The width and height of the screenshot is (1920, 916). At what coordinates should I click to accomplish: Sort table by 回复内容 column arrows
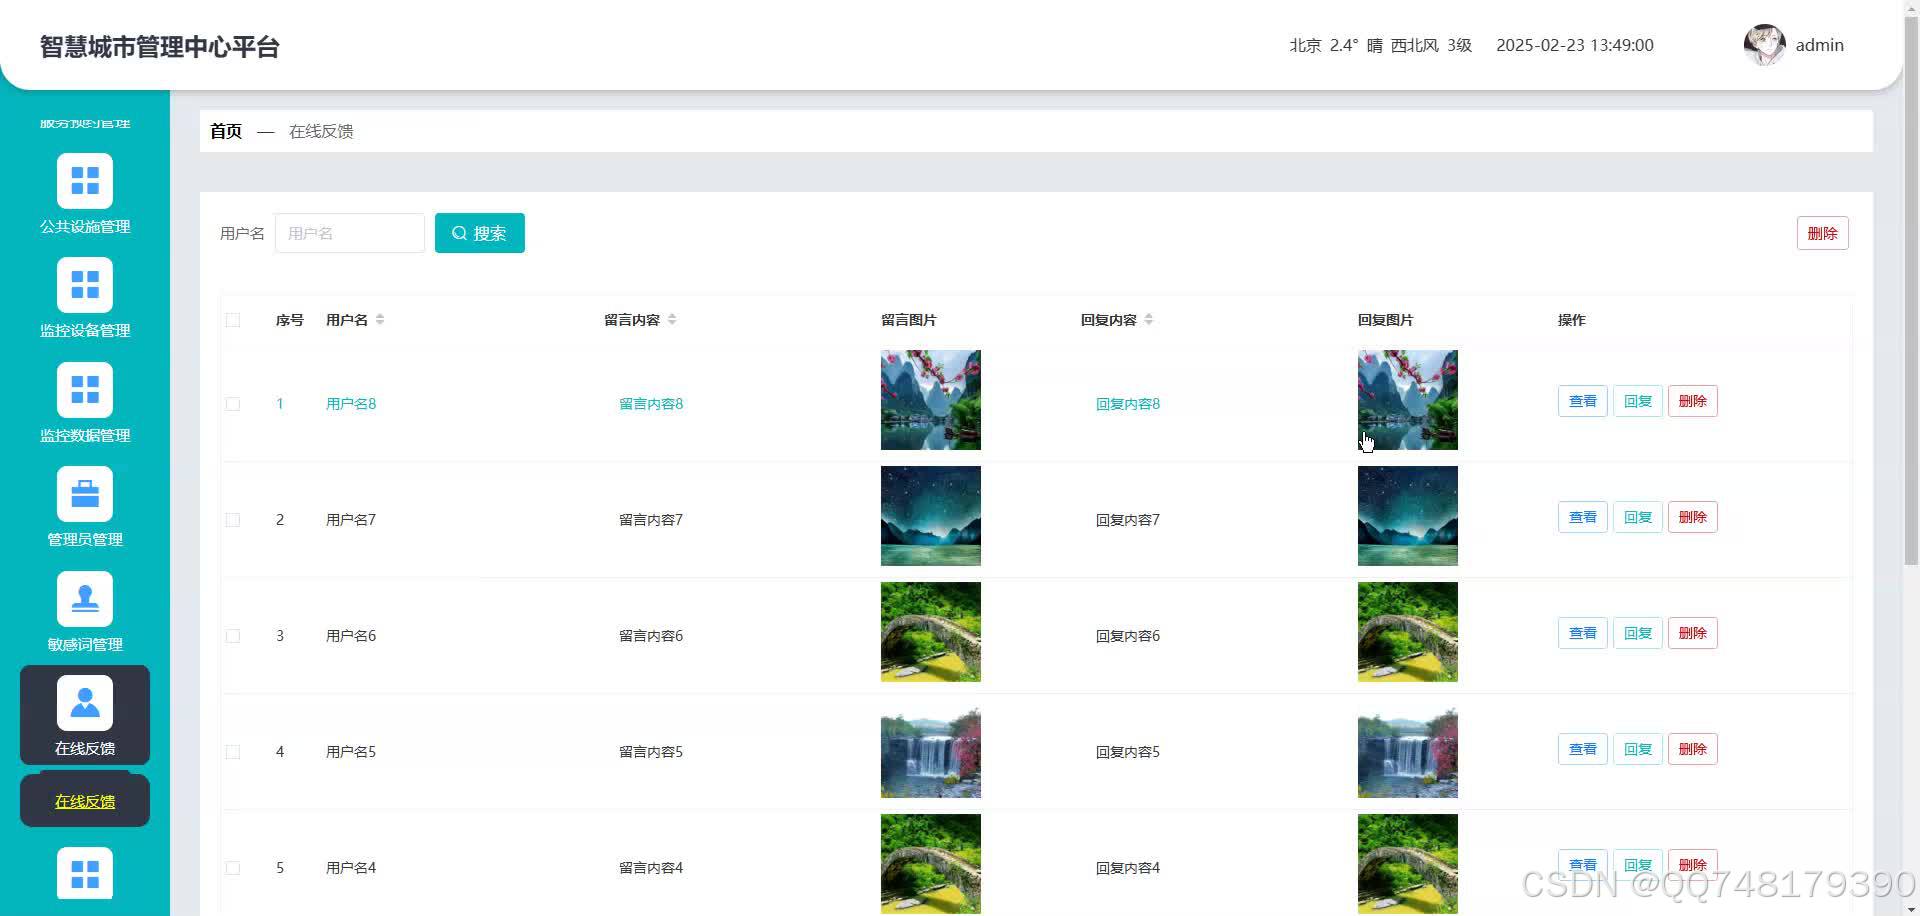point(1149,320)
